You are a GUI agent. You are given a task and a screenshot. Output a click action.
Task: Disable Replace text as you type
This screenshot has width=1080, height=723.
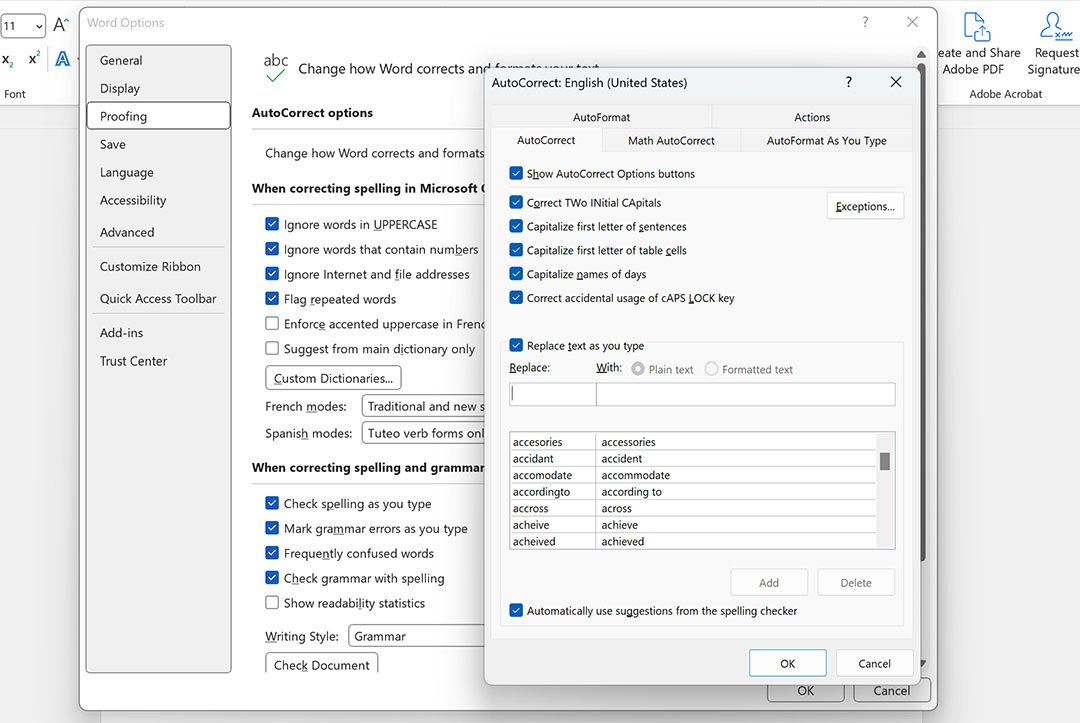[516, 346]
